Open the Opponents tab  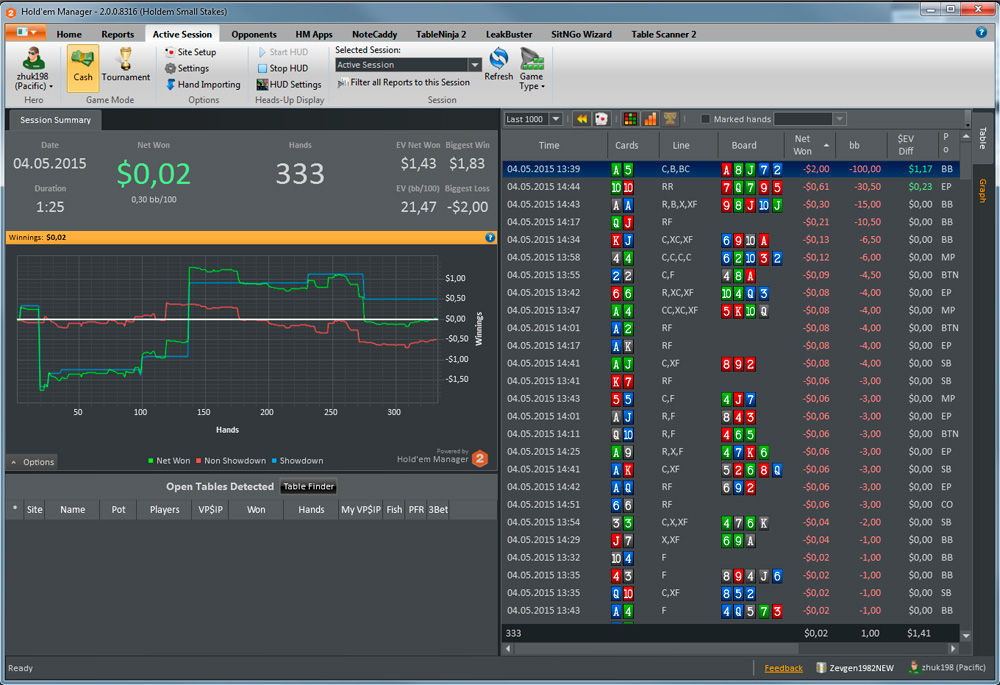coord(254,34)
